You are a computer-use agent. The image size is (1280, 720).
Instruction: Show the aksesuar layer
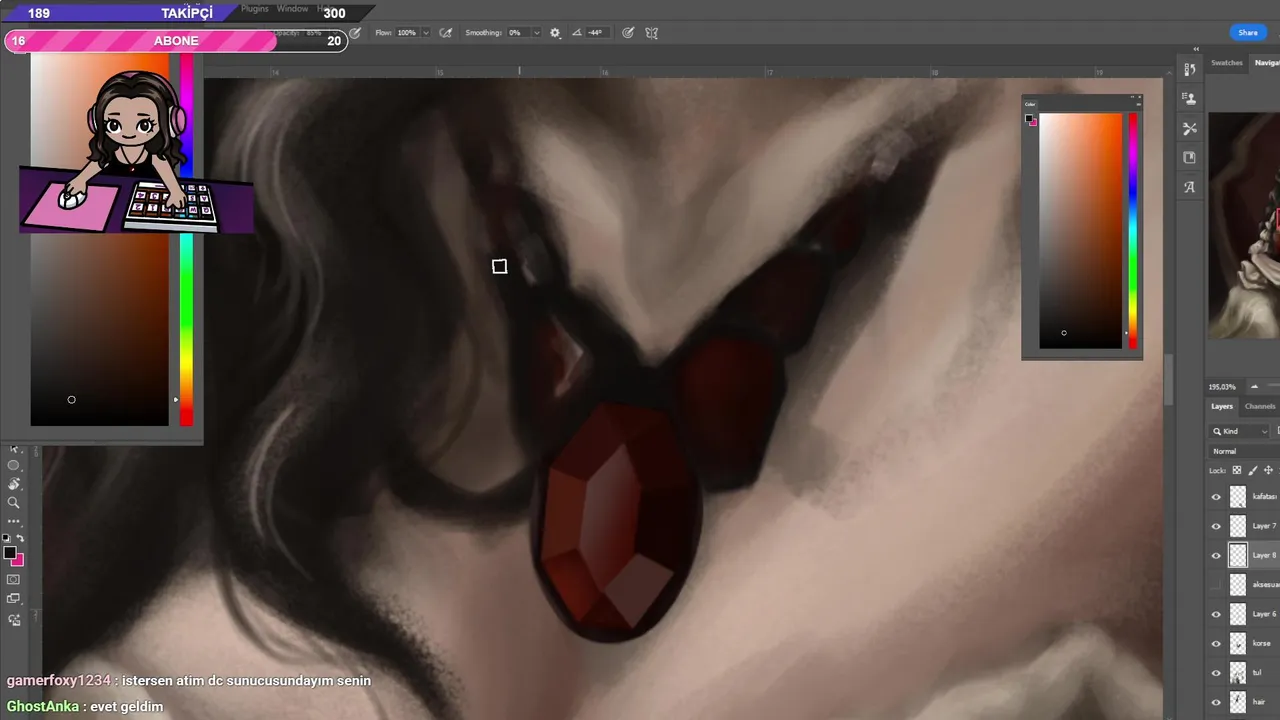click(x=1216, y=585)
